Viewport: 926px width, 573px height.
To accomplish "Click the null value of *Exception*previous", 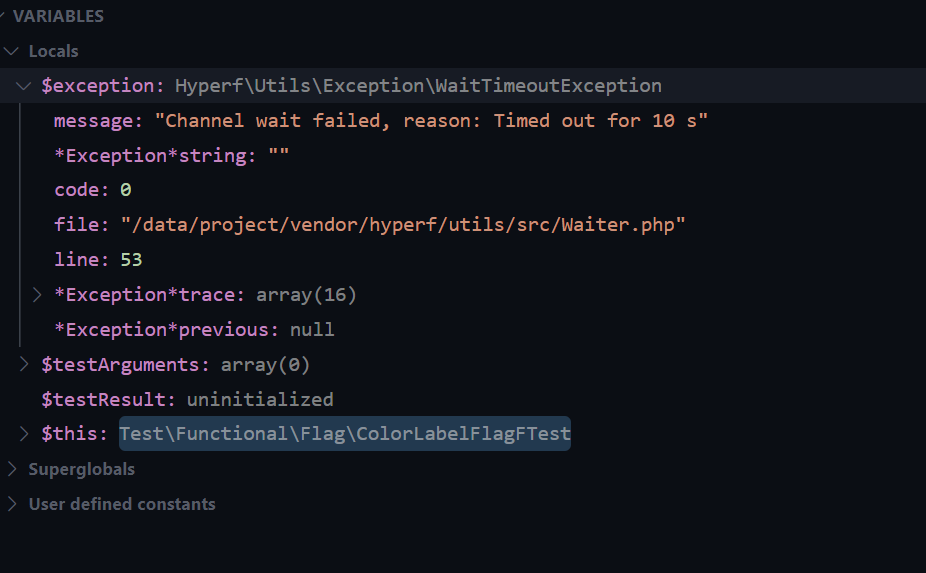I will coord(312,329).
